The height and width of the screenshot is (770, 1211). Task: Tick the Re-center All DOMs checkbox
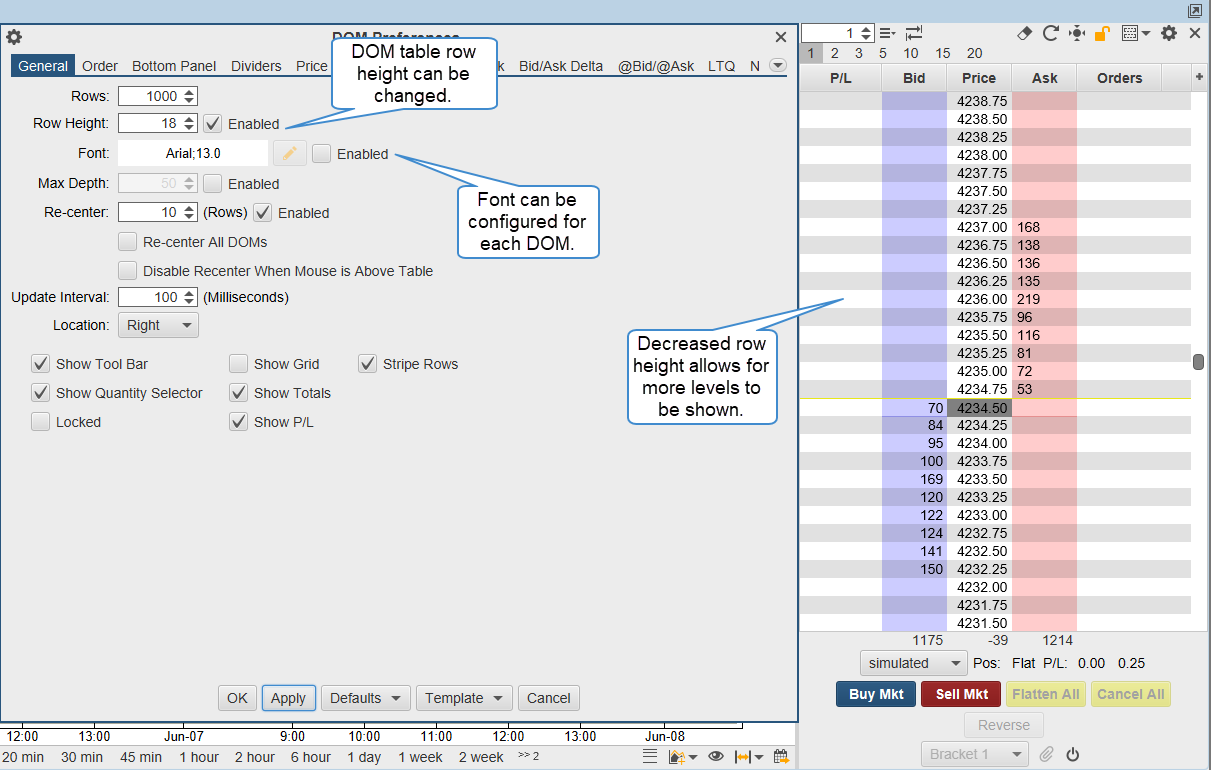(127, 242)
